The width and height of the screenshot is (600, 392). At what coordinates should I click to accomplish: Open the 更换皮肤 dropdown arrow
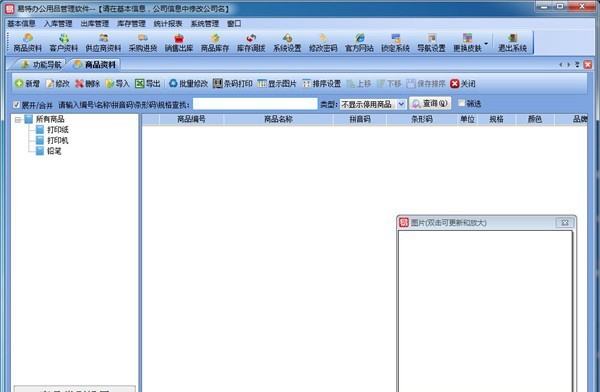tap(486, 43)
